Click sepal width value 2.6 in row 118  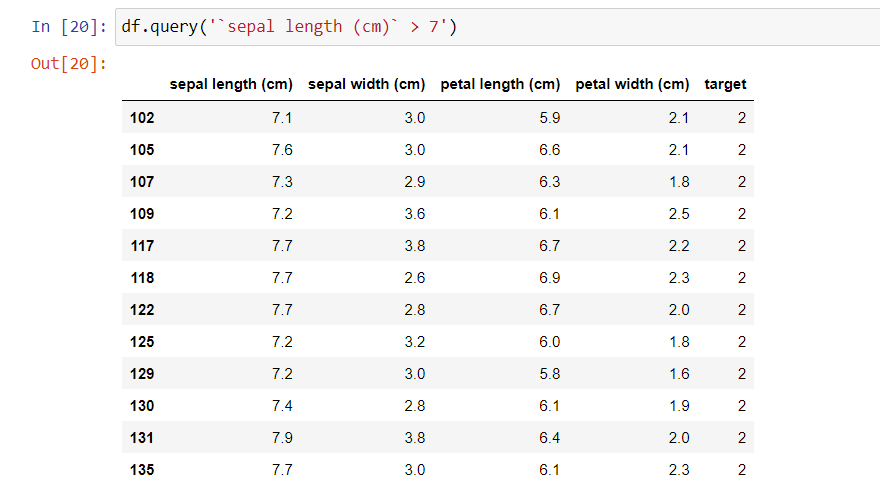tap(415, 278)
